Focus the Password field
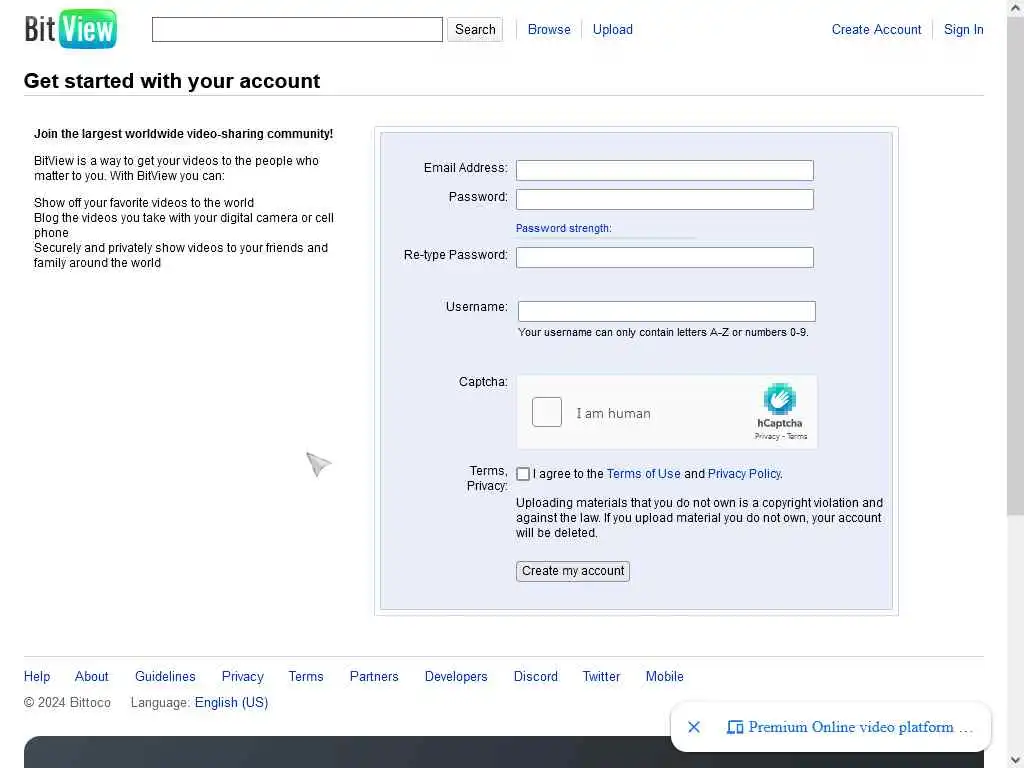1024x768 pixels. tap(665, 199)
